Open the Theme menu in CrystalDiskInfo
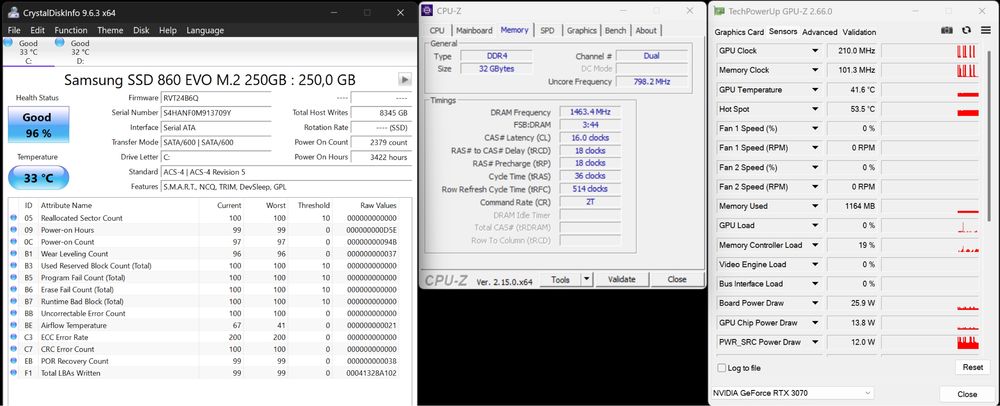This screenshot has width=1000, height=406. point(110,30)
